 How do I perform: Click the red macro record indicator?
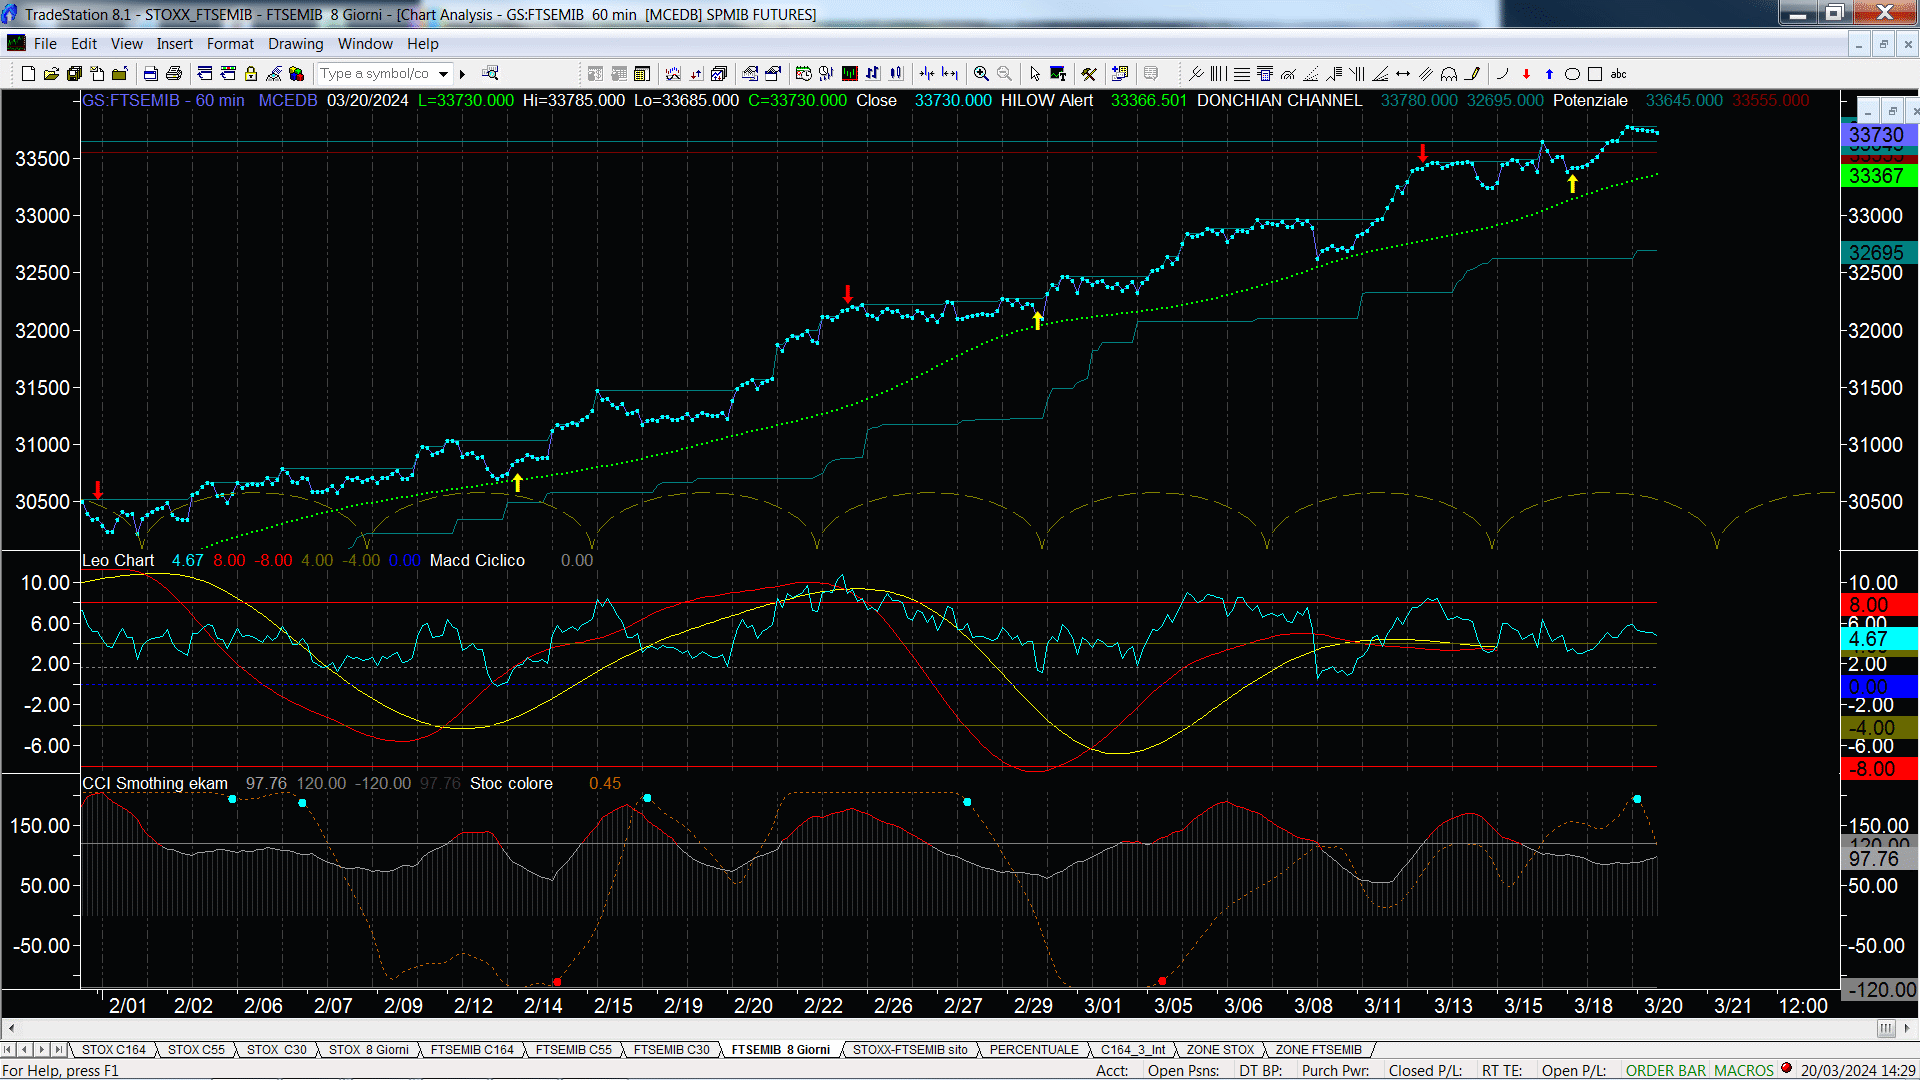(1787, 1069)
